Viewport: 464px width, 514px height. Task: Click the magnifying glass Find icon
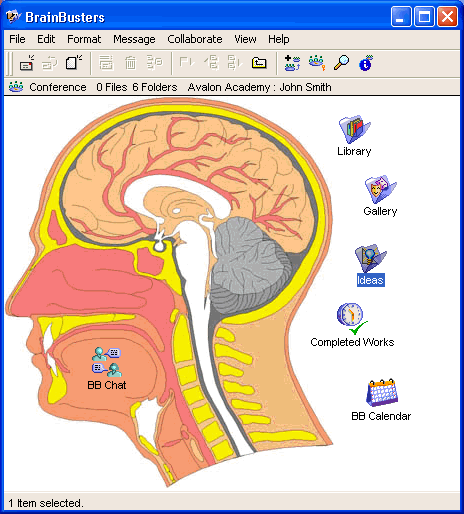(x=341, y=62)
